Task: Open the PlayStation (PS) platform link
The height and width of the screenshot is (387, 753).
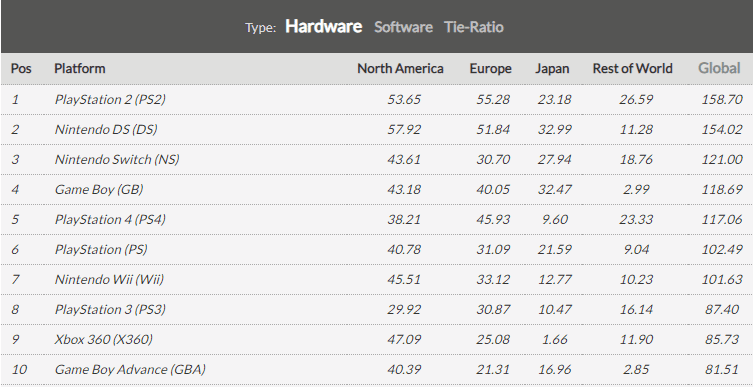Action: [x=101, y=249]
